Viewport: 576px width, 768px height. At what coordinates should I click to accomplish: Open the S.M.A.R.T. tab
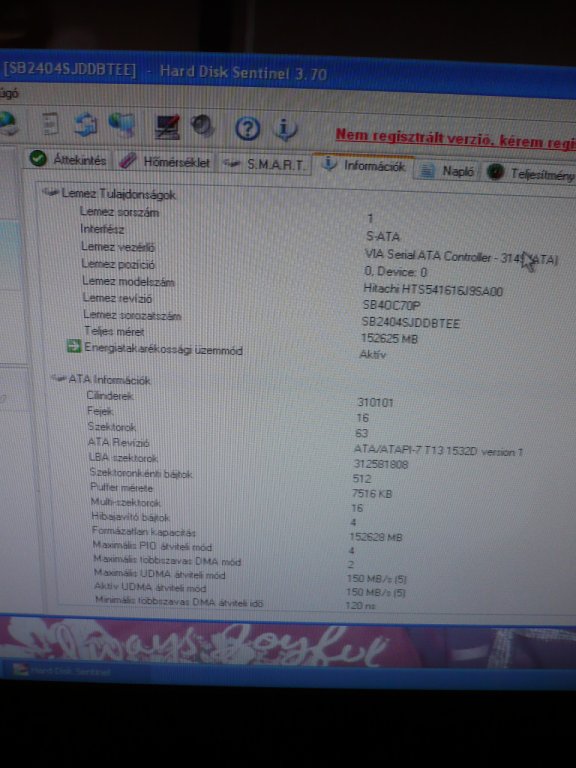pos(265,164)
